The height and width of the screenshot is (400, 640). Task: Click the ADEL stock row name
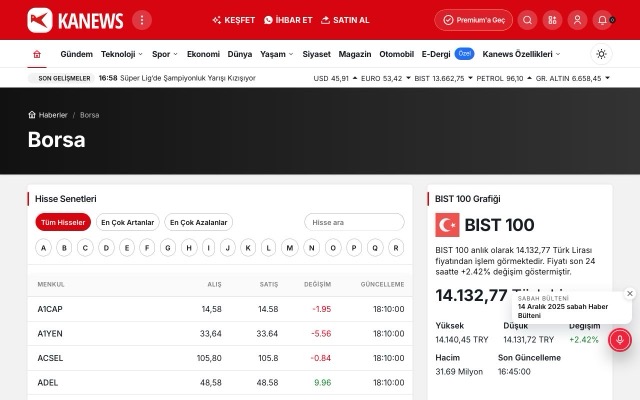[48, 382]
